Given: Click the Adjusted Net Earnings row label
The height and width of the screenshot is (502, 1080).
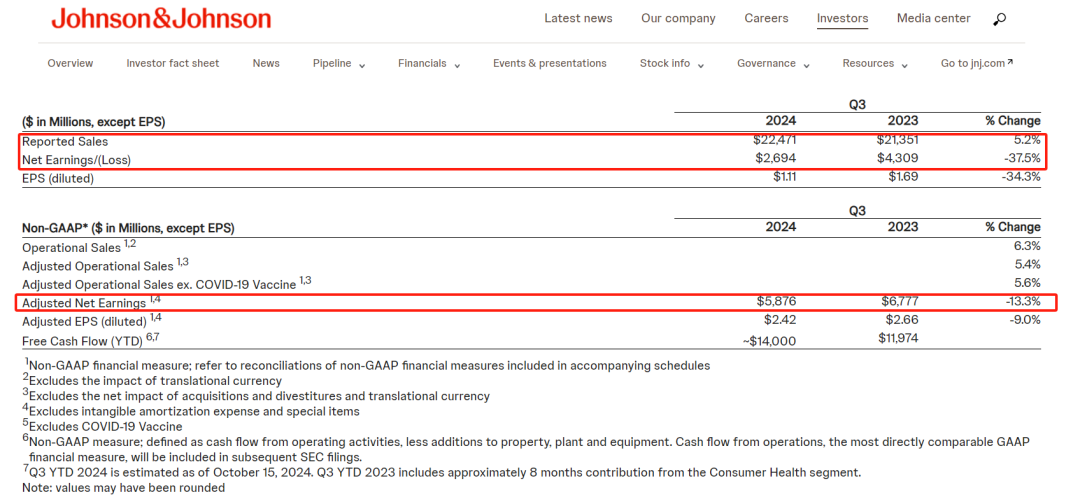Looking at the screenshot, I should click(x=84, y=302).
